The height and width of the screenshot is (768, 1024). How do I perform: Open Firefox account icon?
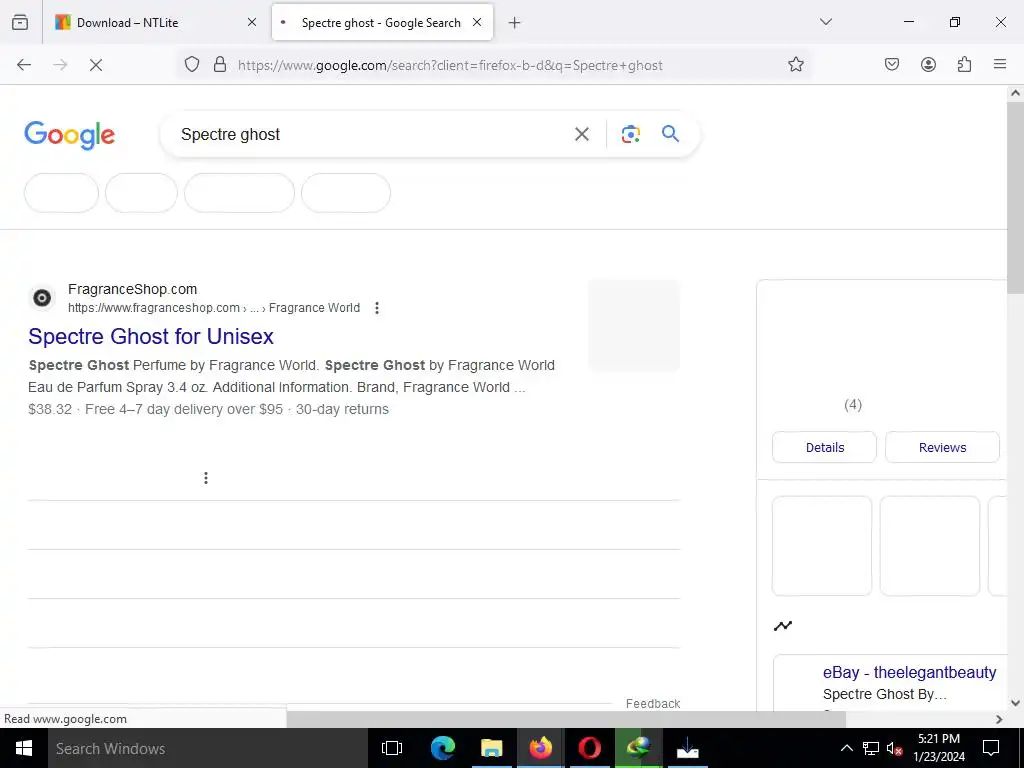(x=928, y=65)
